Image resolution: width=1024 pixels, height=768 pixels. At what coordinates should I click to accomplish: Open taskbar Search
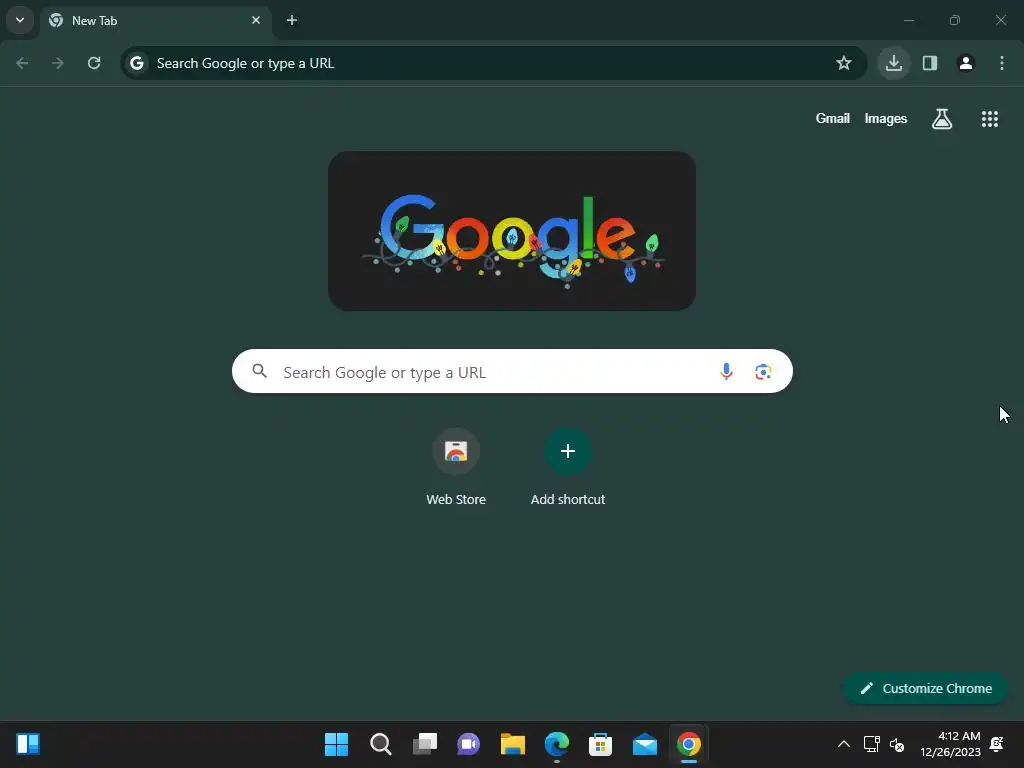(381, 744)
